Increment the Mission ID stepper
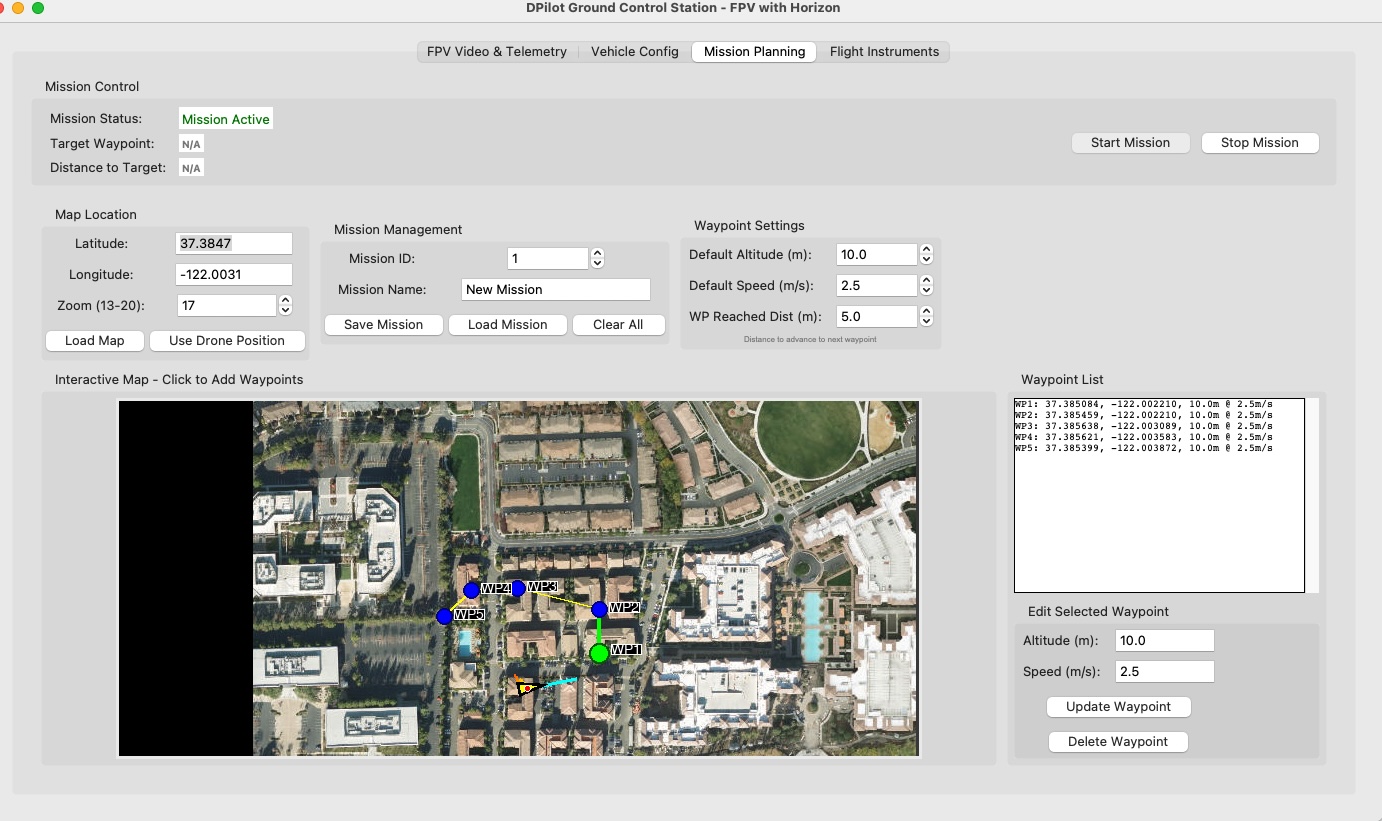The height and width of the screenshot is (821, 1382). (596, 252)
